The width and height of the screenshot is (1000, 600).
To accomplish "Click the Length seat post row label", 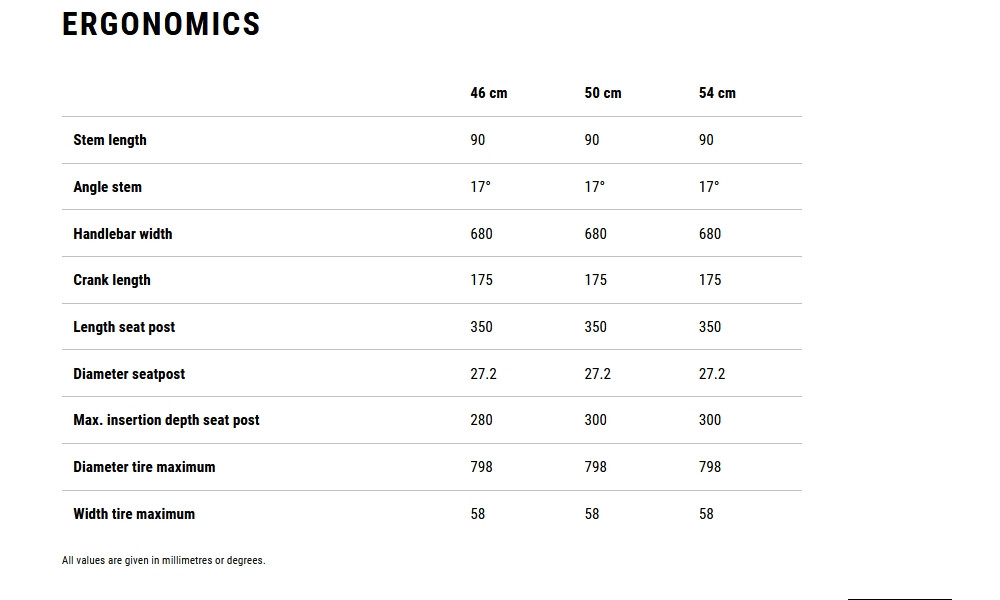I will click(124, 327).
